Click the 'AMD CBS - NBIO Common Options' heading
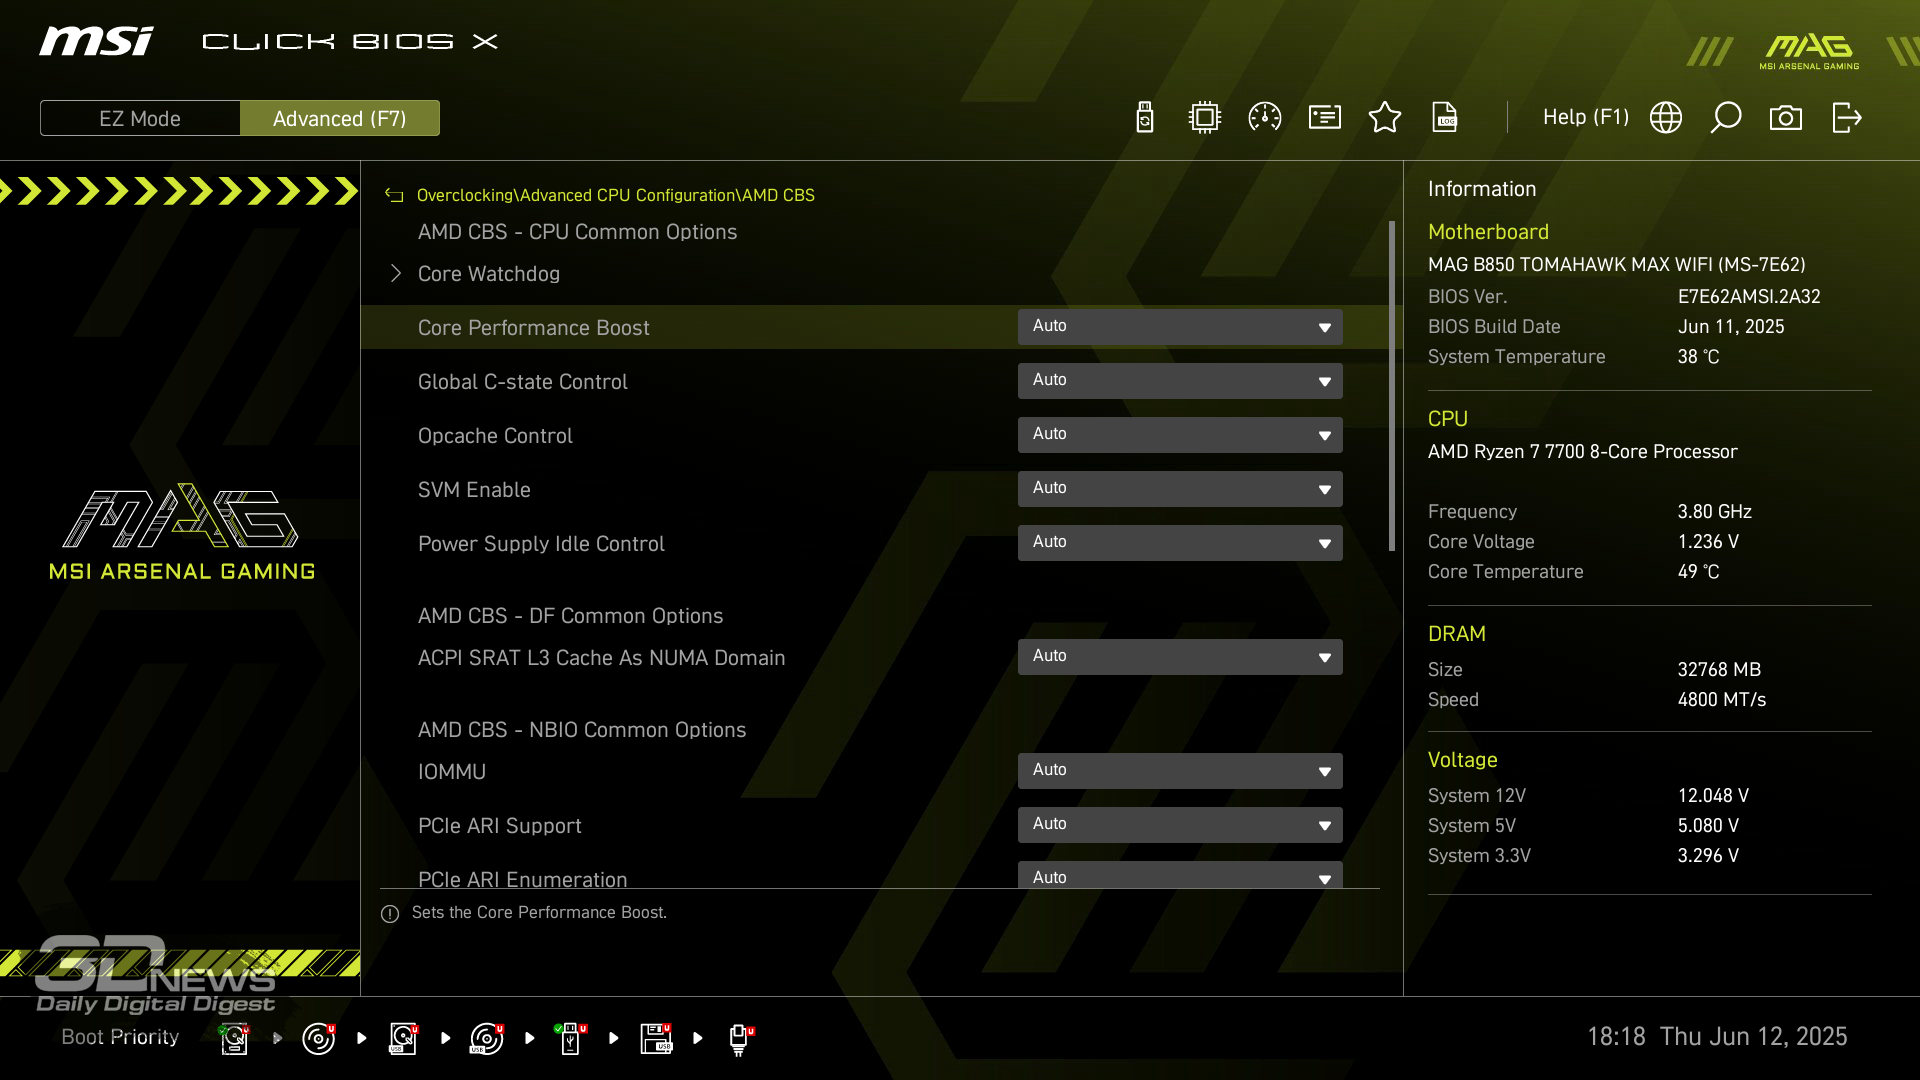 581,730
